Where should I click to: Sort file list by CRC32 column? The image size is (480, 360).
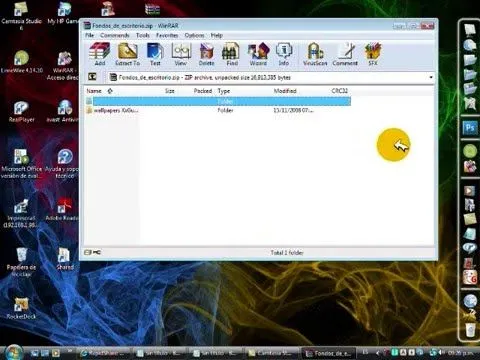tap(340, 91)
